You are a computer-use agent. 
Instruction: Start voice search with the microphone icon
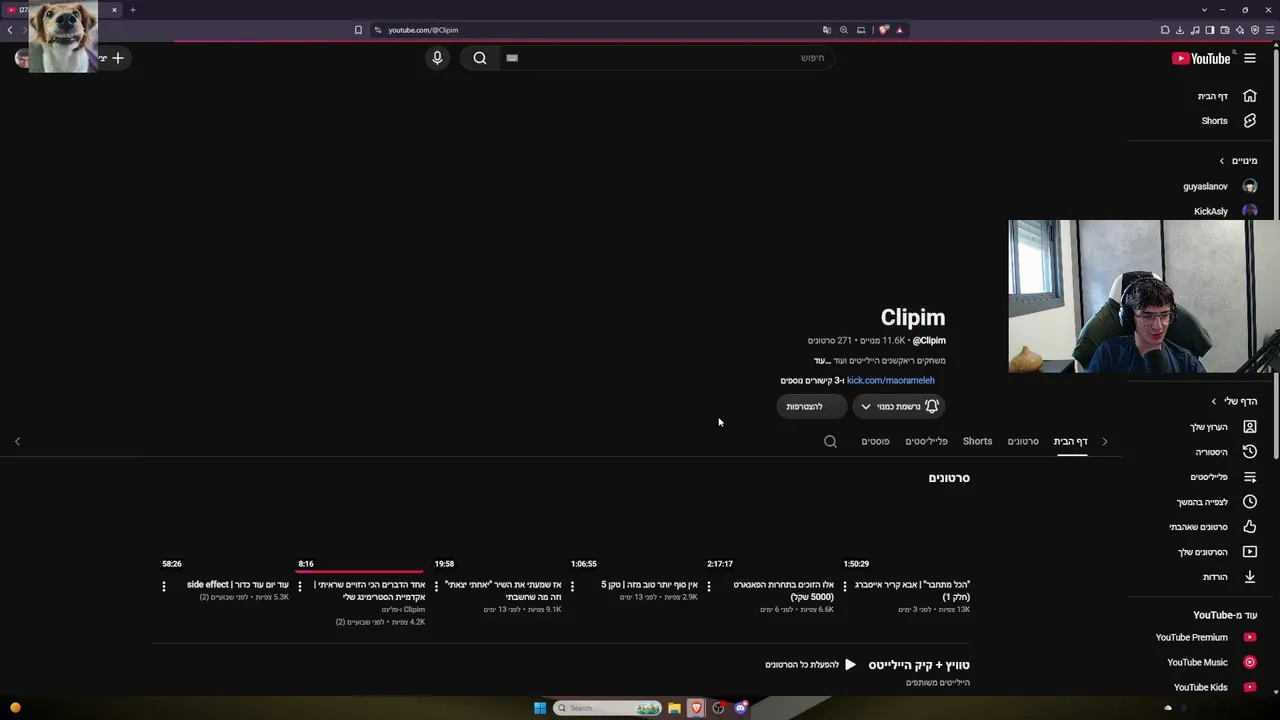pos(437,58)
